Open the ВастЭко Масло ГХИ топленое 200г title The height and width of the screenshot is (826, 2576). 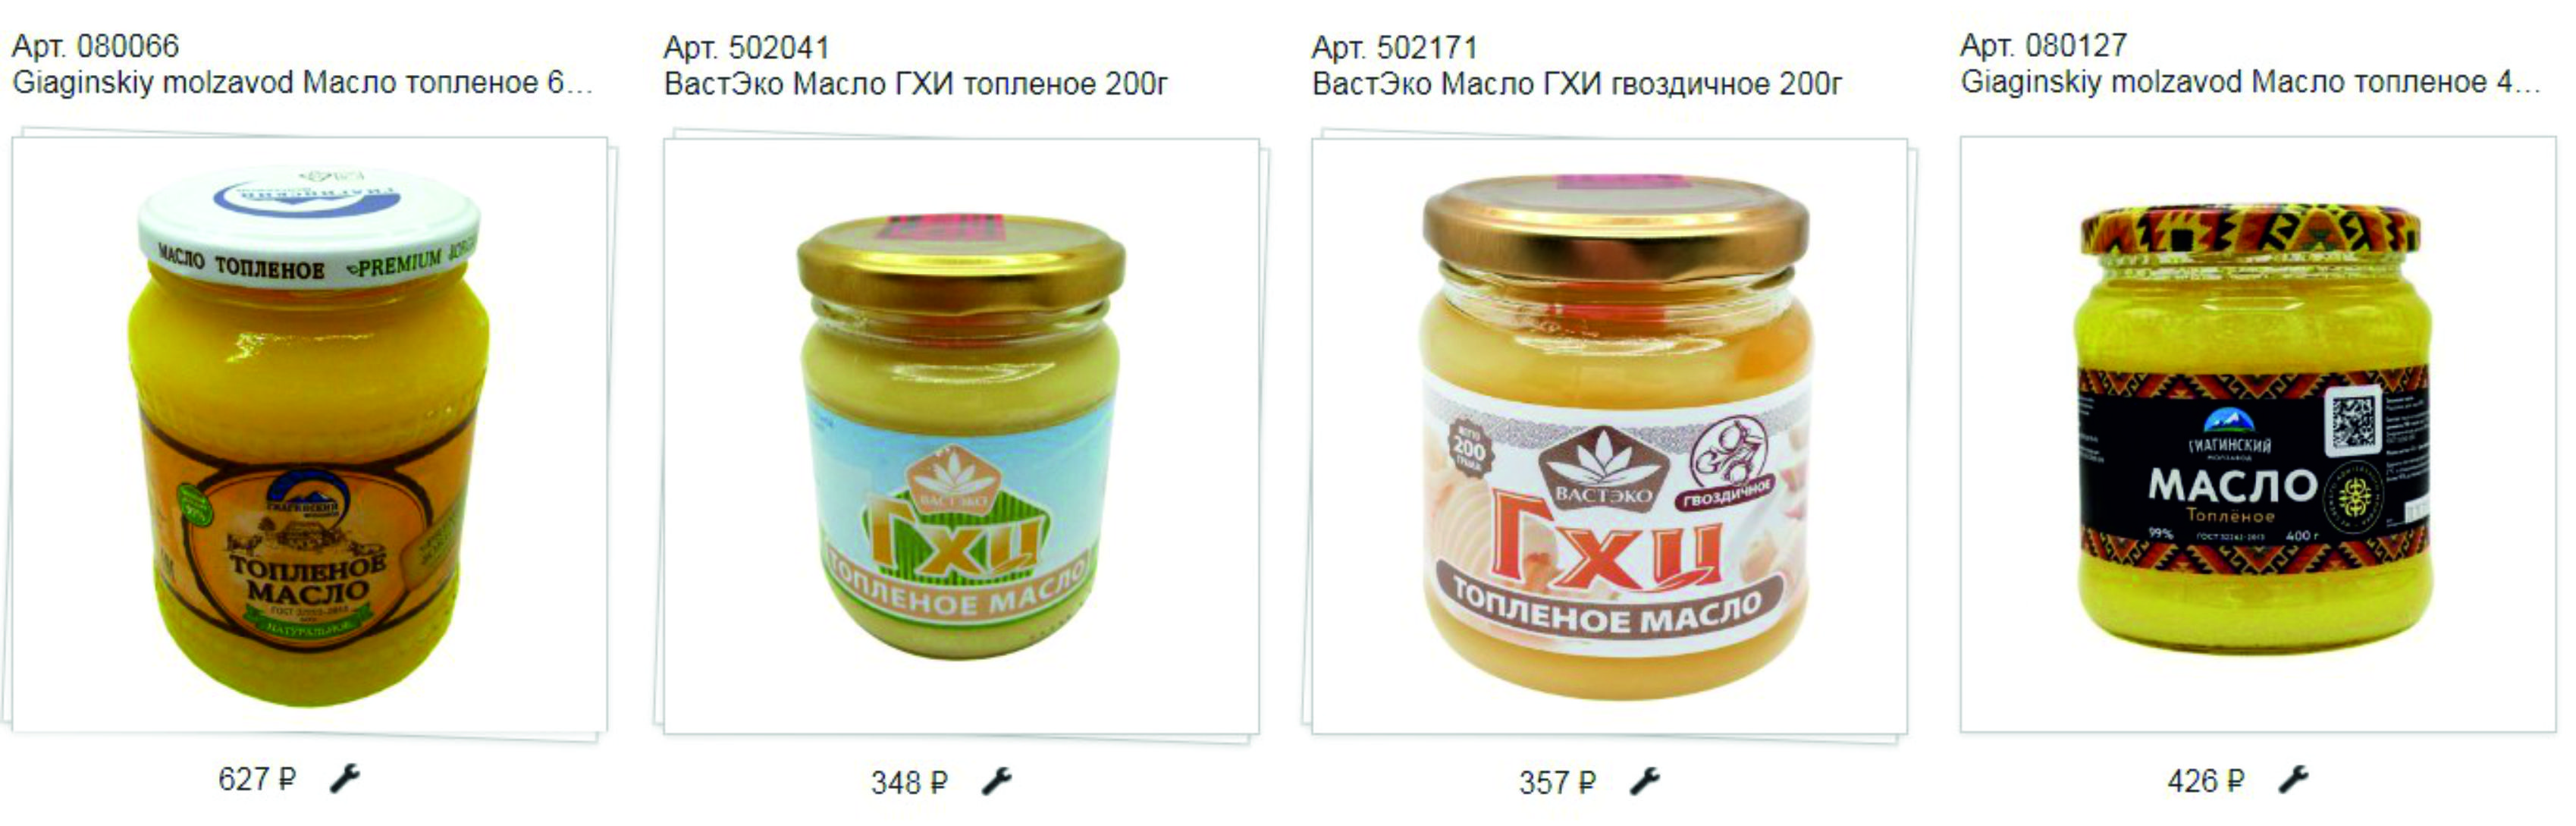(x=915, y=84)
